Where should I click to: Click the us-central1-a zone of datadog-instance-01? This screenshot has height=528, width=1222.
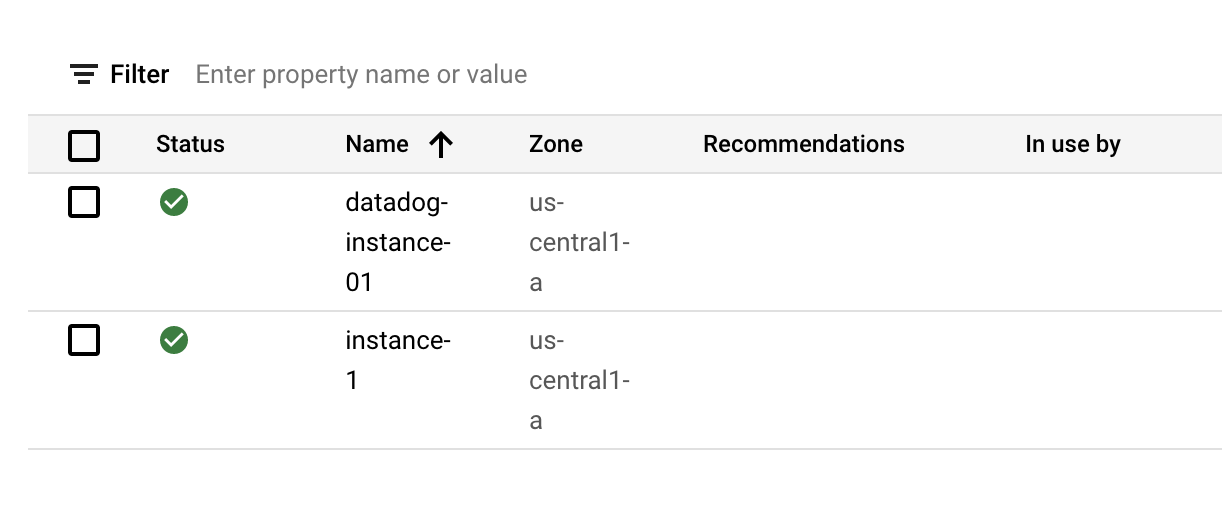[579, 243]
